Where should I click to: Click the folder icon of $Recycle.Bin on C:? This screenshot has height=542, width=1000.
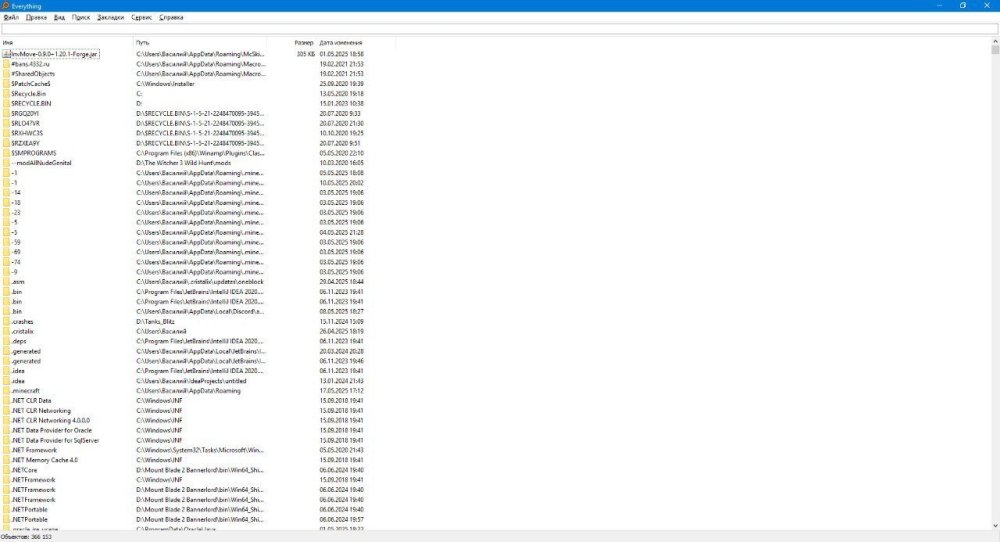(x=6, y=94)
